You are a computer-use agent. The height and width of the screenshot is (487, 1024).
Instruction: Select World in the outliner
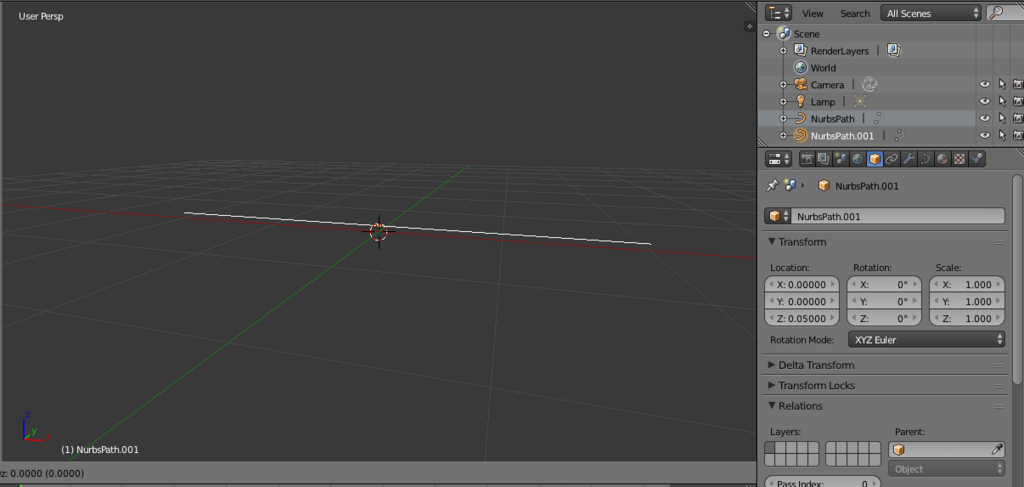824,68
